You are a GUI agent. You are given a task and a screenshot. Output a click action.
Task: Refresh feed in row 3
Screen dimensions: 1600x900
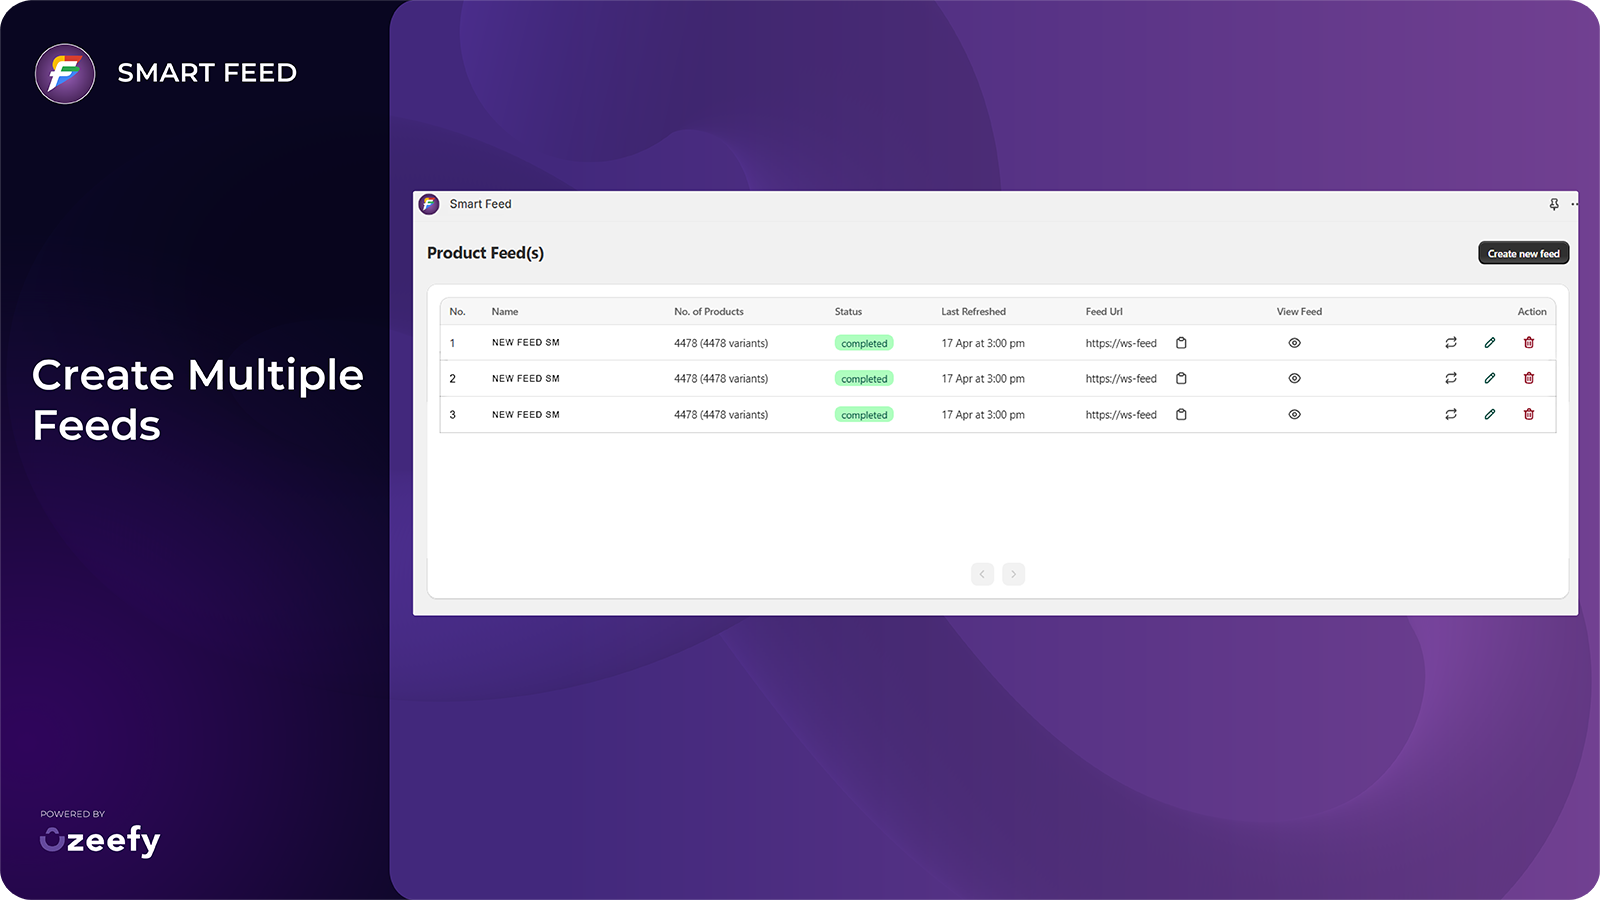coord(1451,415)
